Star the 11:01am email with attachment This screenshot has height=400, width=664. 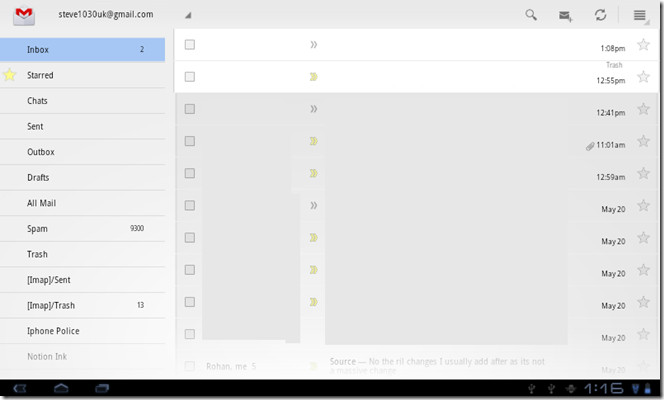coord(643,141)
